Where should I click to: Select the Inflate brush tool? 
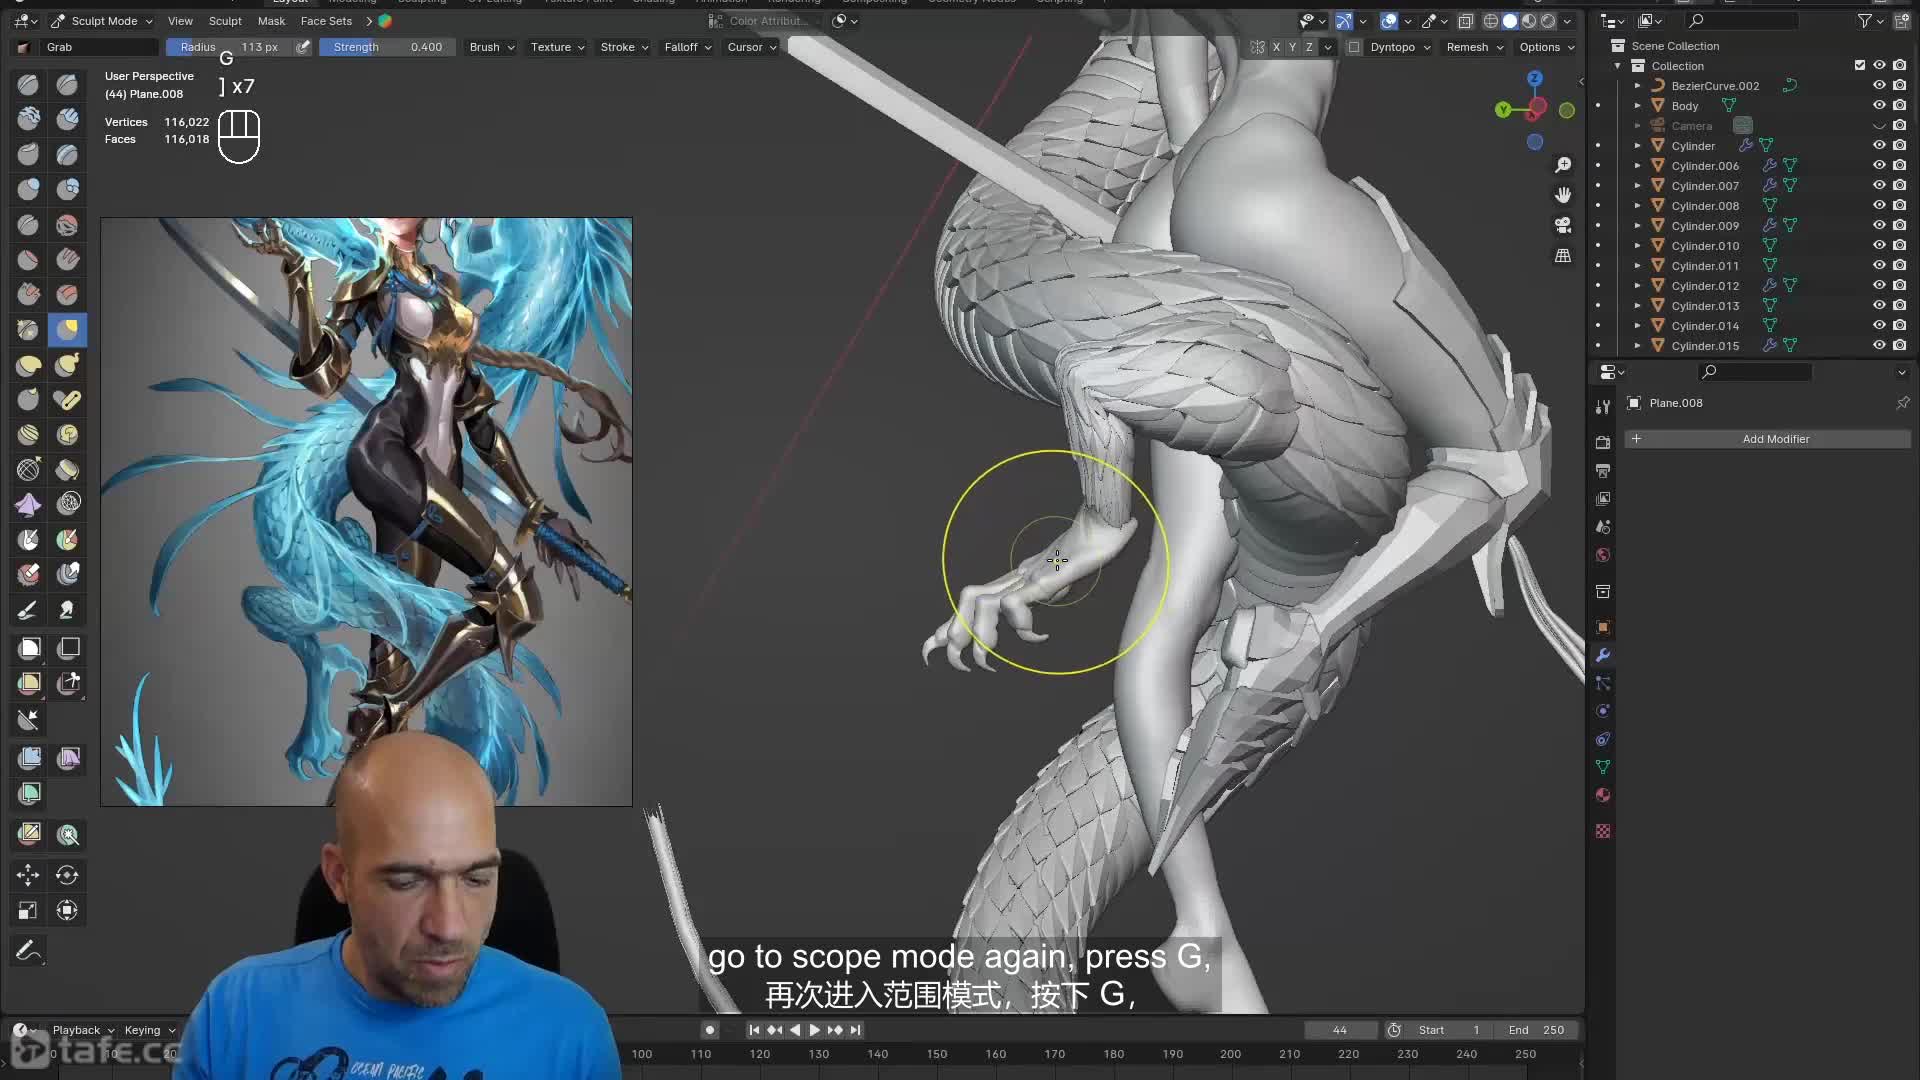[28, 189]
